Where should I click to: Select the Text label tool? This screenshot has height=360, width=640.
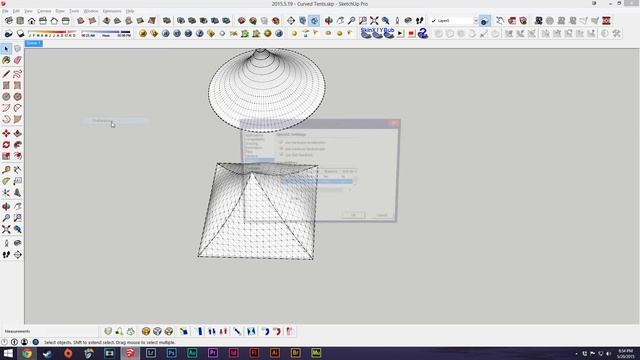pyautogui.click(x=18, y=181)
